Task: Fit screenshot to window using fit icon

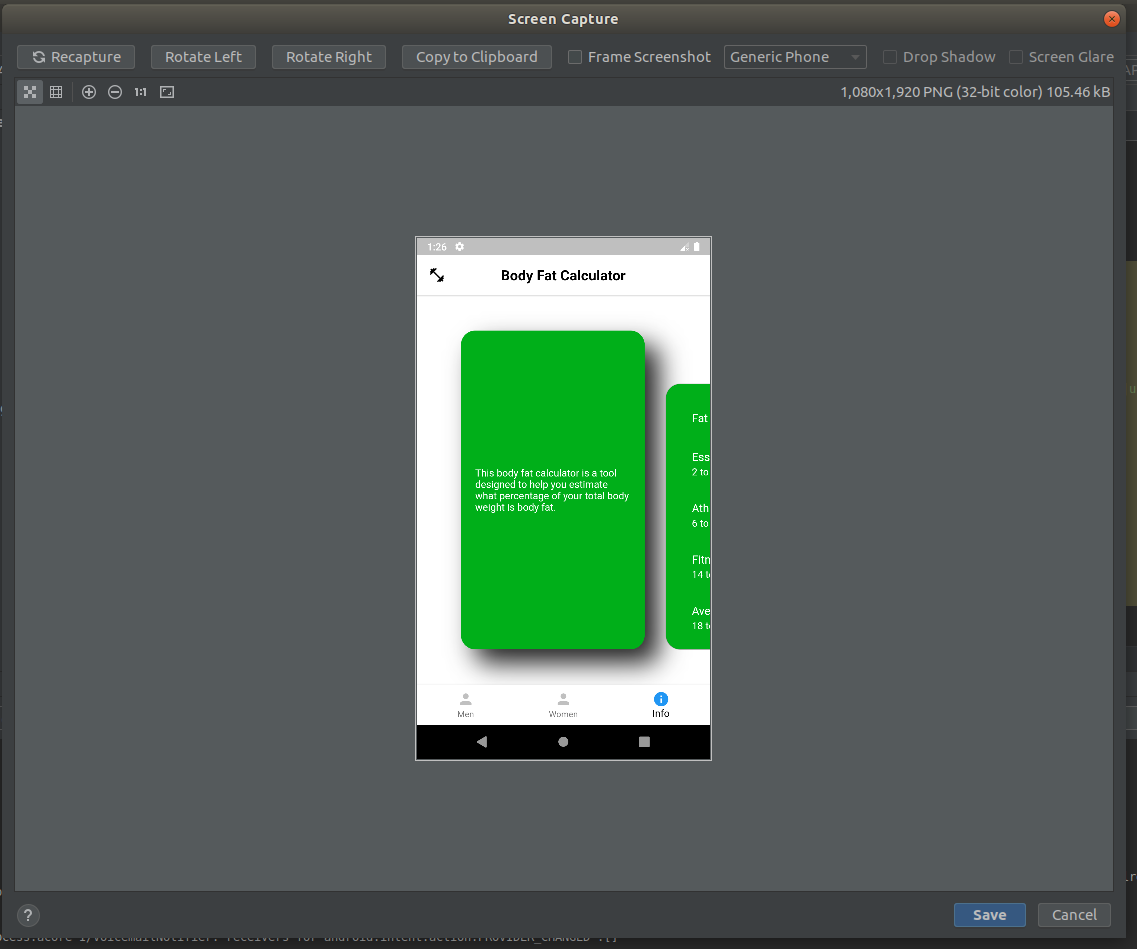Action: point(166,91)
